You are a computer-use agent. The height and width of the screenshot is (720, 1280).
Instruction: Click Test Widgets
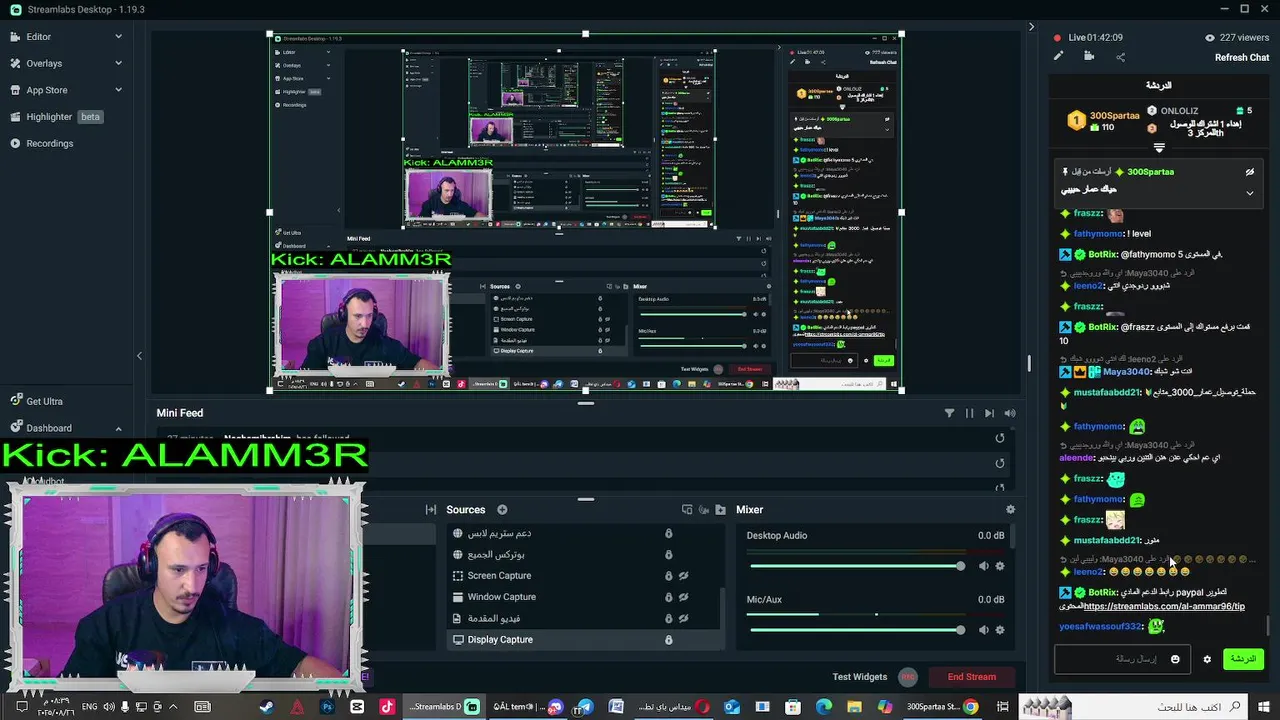pyautogui.click(x=860, y=677)
